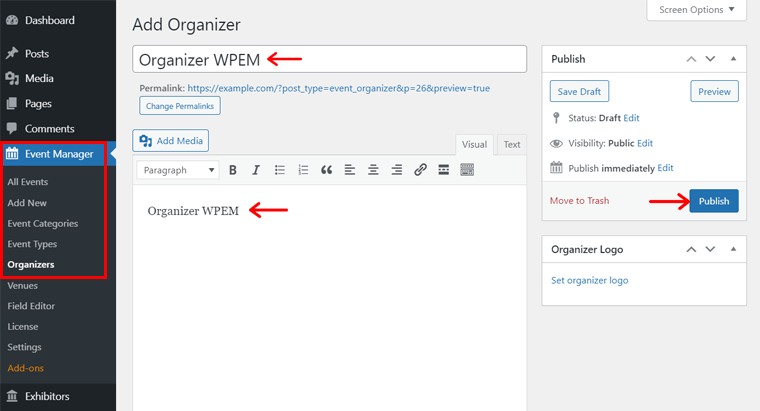Viewport: 760px width, 411px height.
Task: Apply blockquote formatting
Action: [x=326, y=170]
